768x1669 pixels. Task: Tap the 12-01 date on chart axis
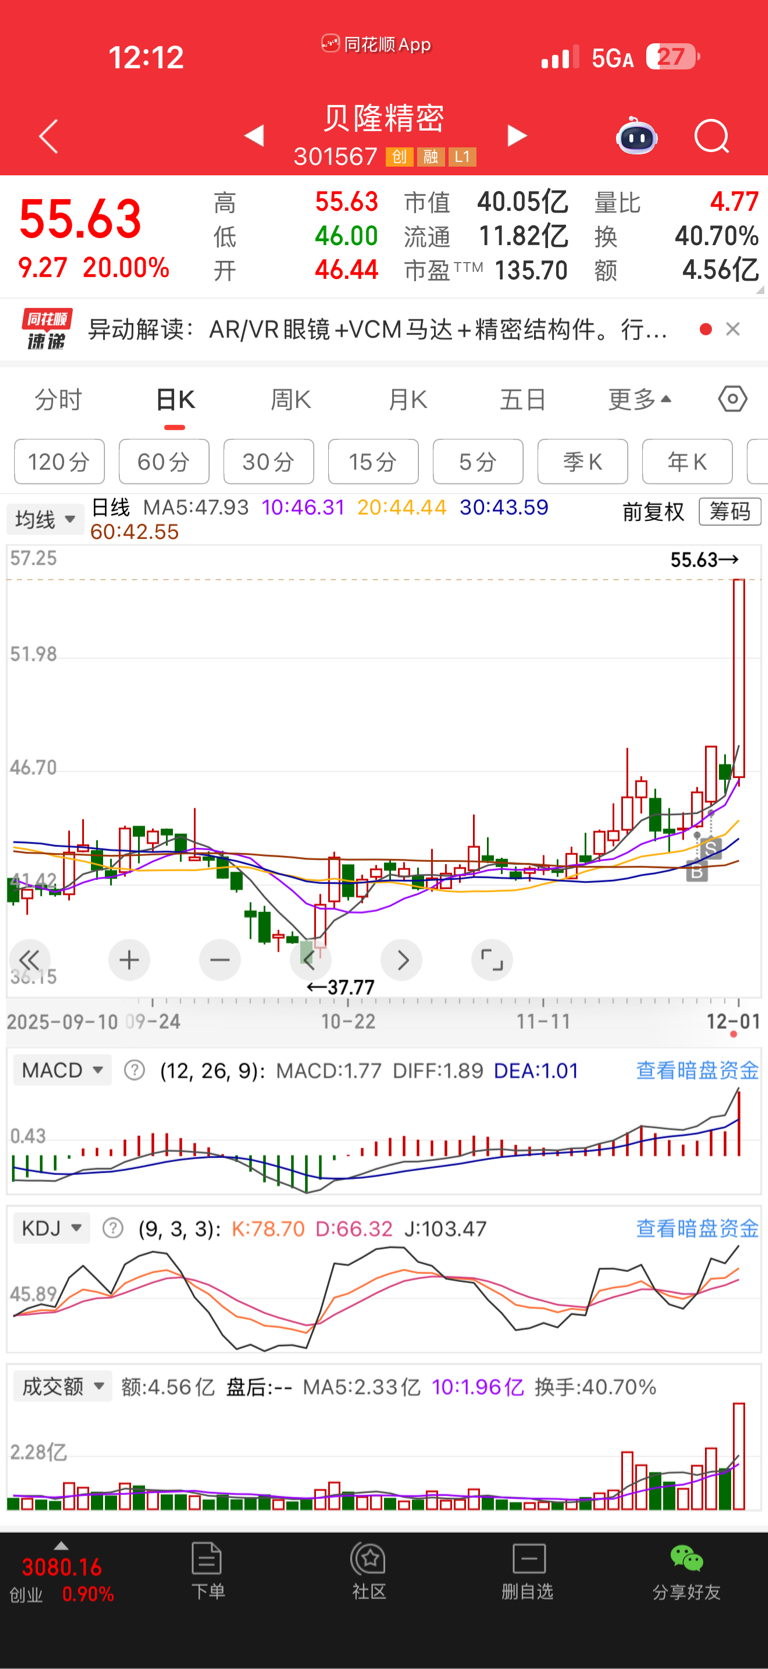[733, 1021]
